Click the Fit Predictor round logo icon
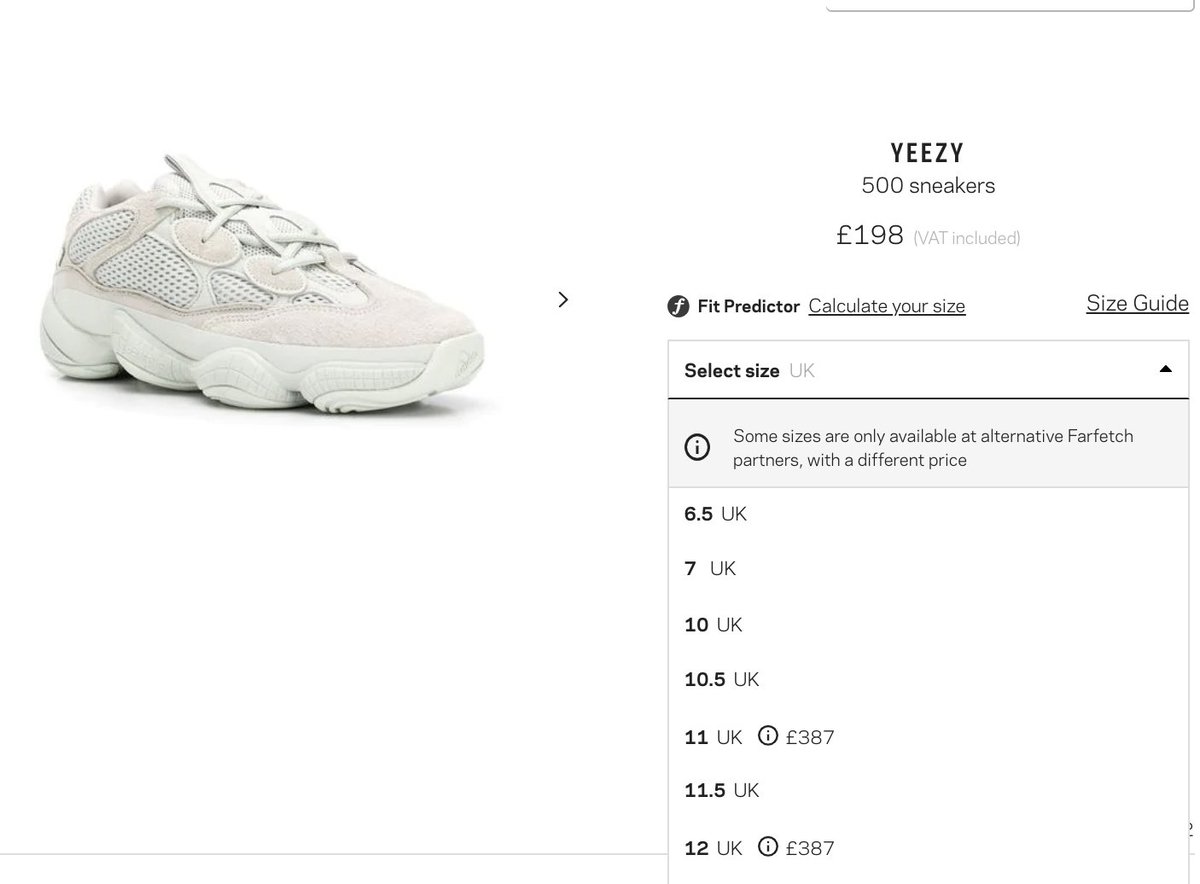The width and height of the screenshot is (1200, 884). pos(678,306)
